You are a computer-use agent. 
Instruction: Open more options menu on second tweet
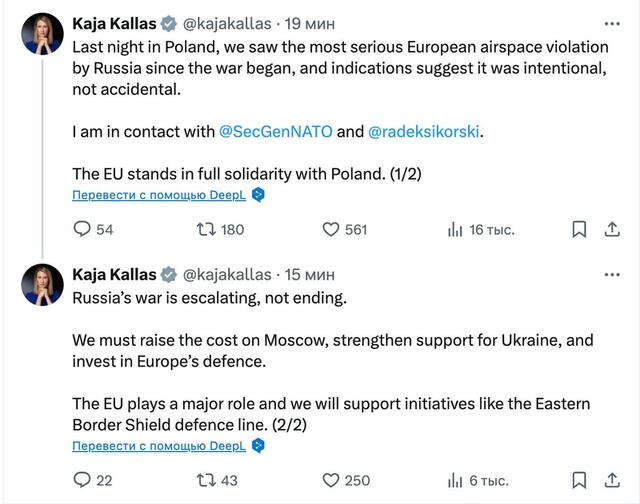point(611,274)
